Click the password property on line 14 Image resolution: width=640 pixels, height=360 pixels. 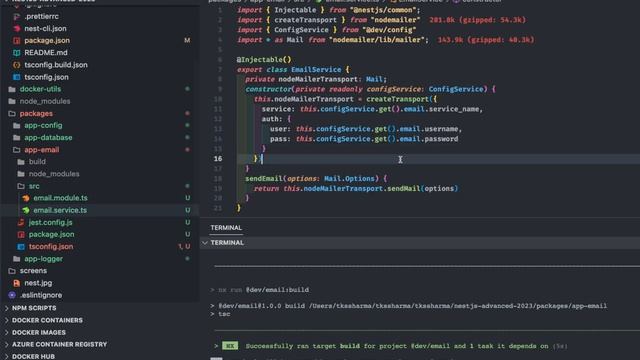(x=441, y=139)
